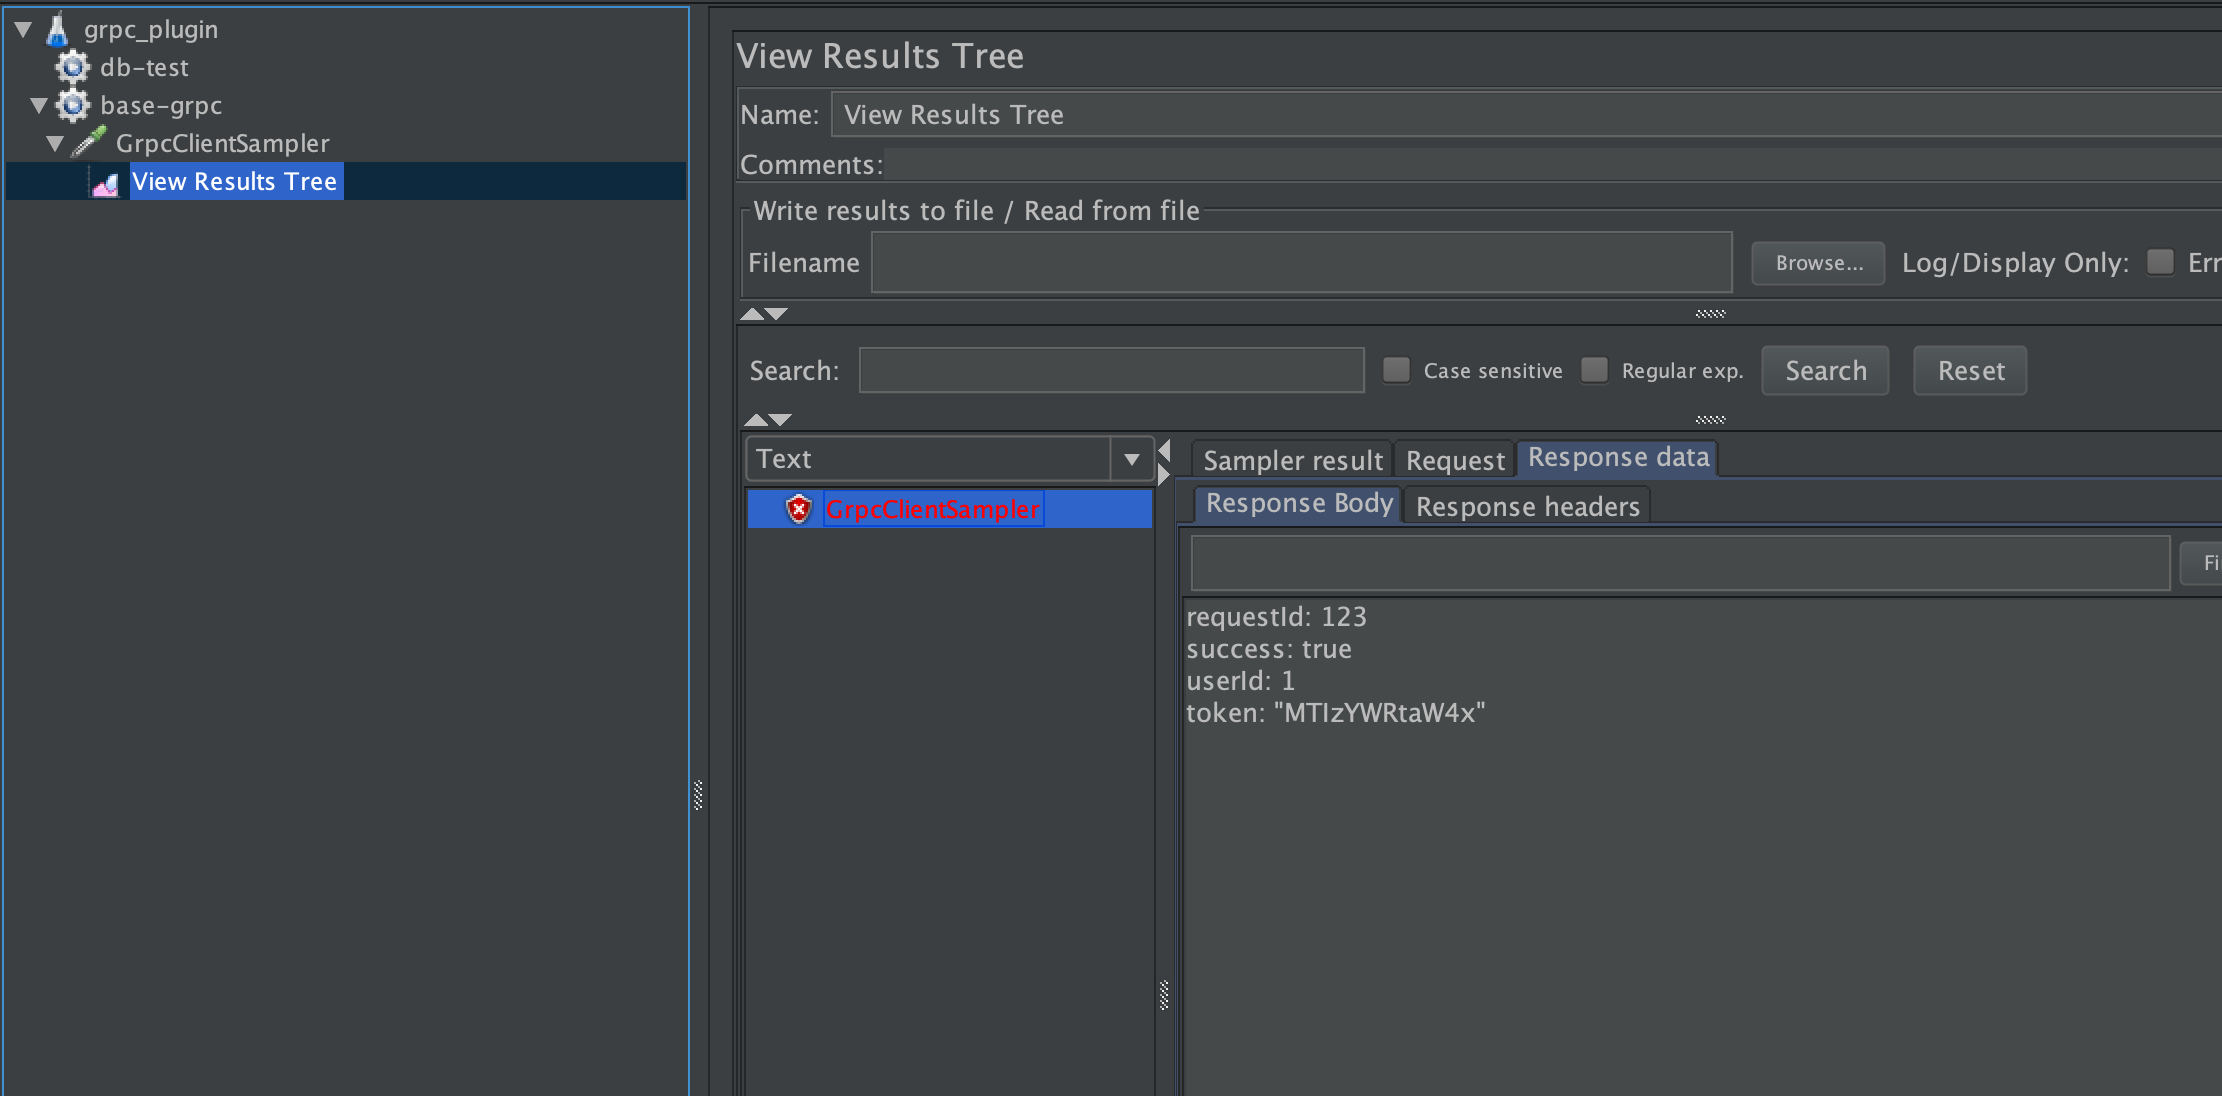Click the Browse... button
Image resolution: width=2222 pixels, height=1096 pixels.
pyautogui.click(x=1818, y=263)
